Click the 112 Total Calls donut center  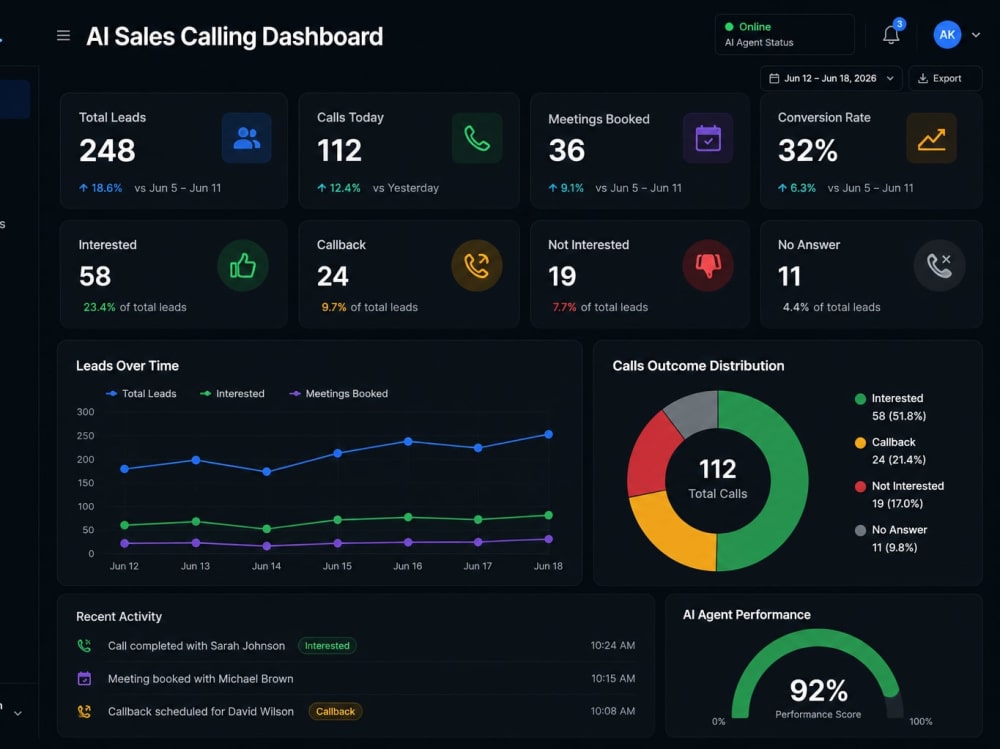click(717, 478)
